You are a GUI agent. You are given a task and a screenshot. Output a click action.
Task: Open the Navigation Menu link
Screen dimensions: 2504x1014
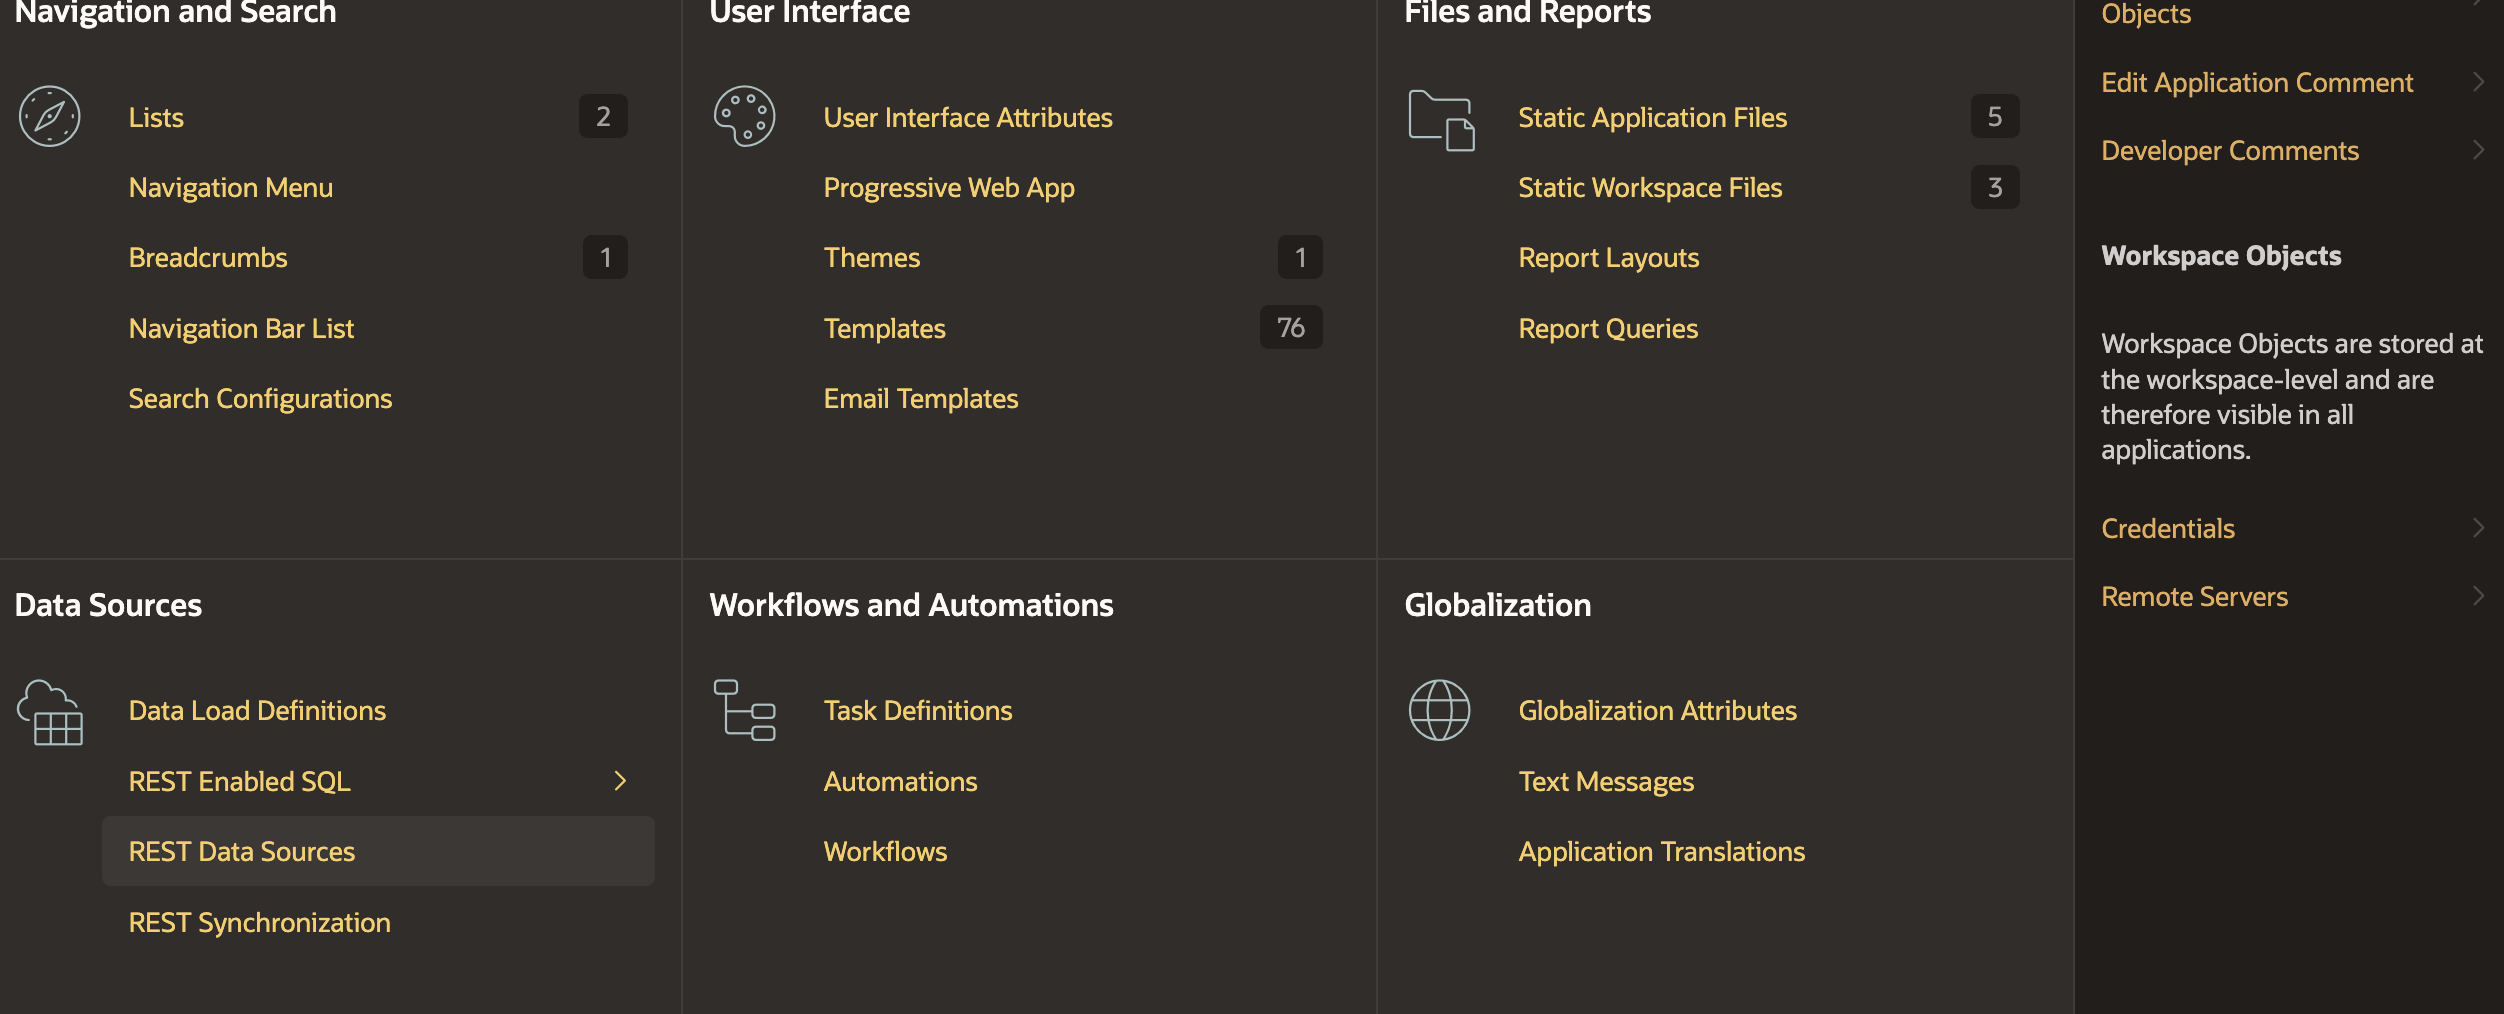pyautogui.click(x=231, y=188)
